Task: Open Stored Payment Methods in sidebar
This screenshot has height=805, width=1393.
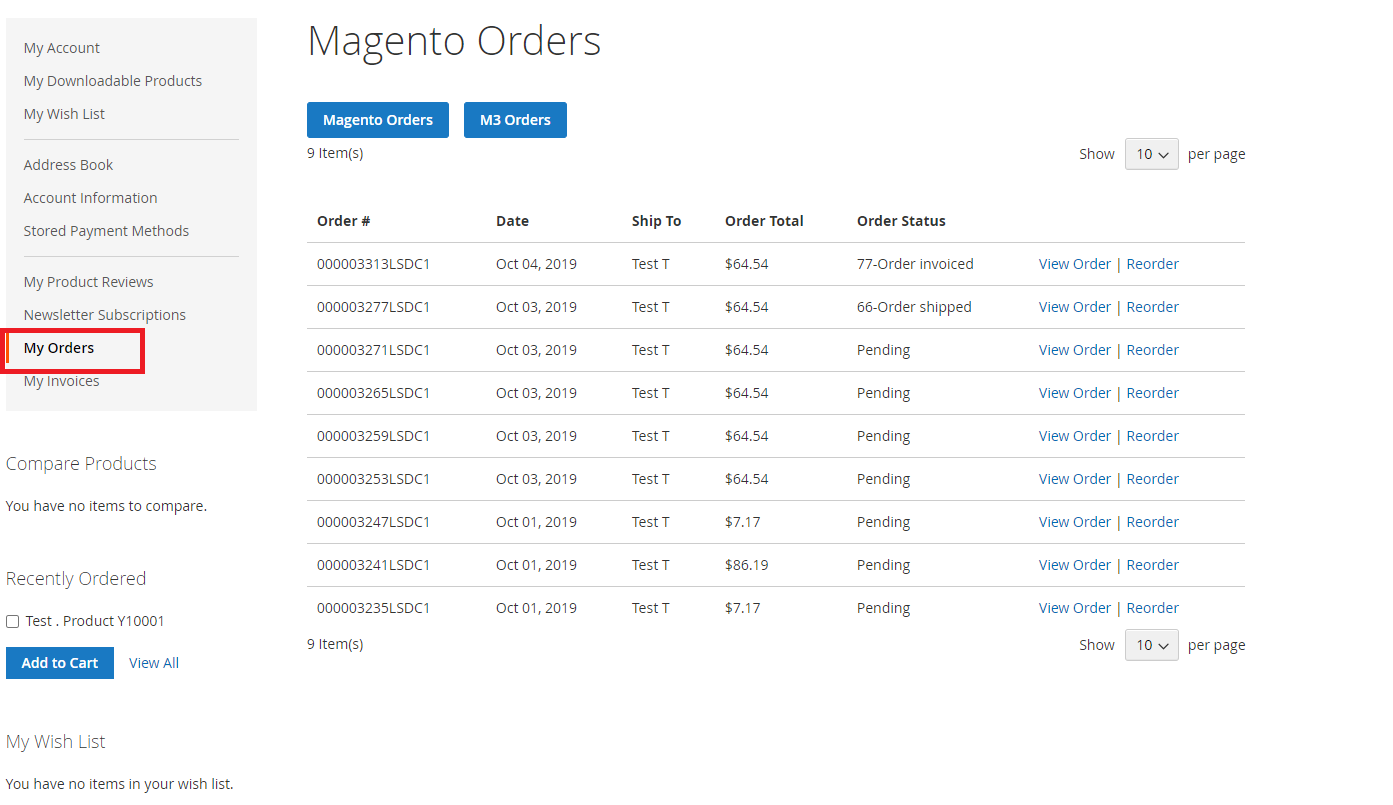Action: tap(106, 231)
